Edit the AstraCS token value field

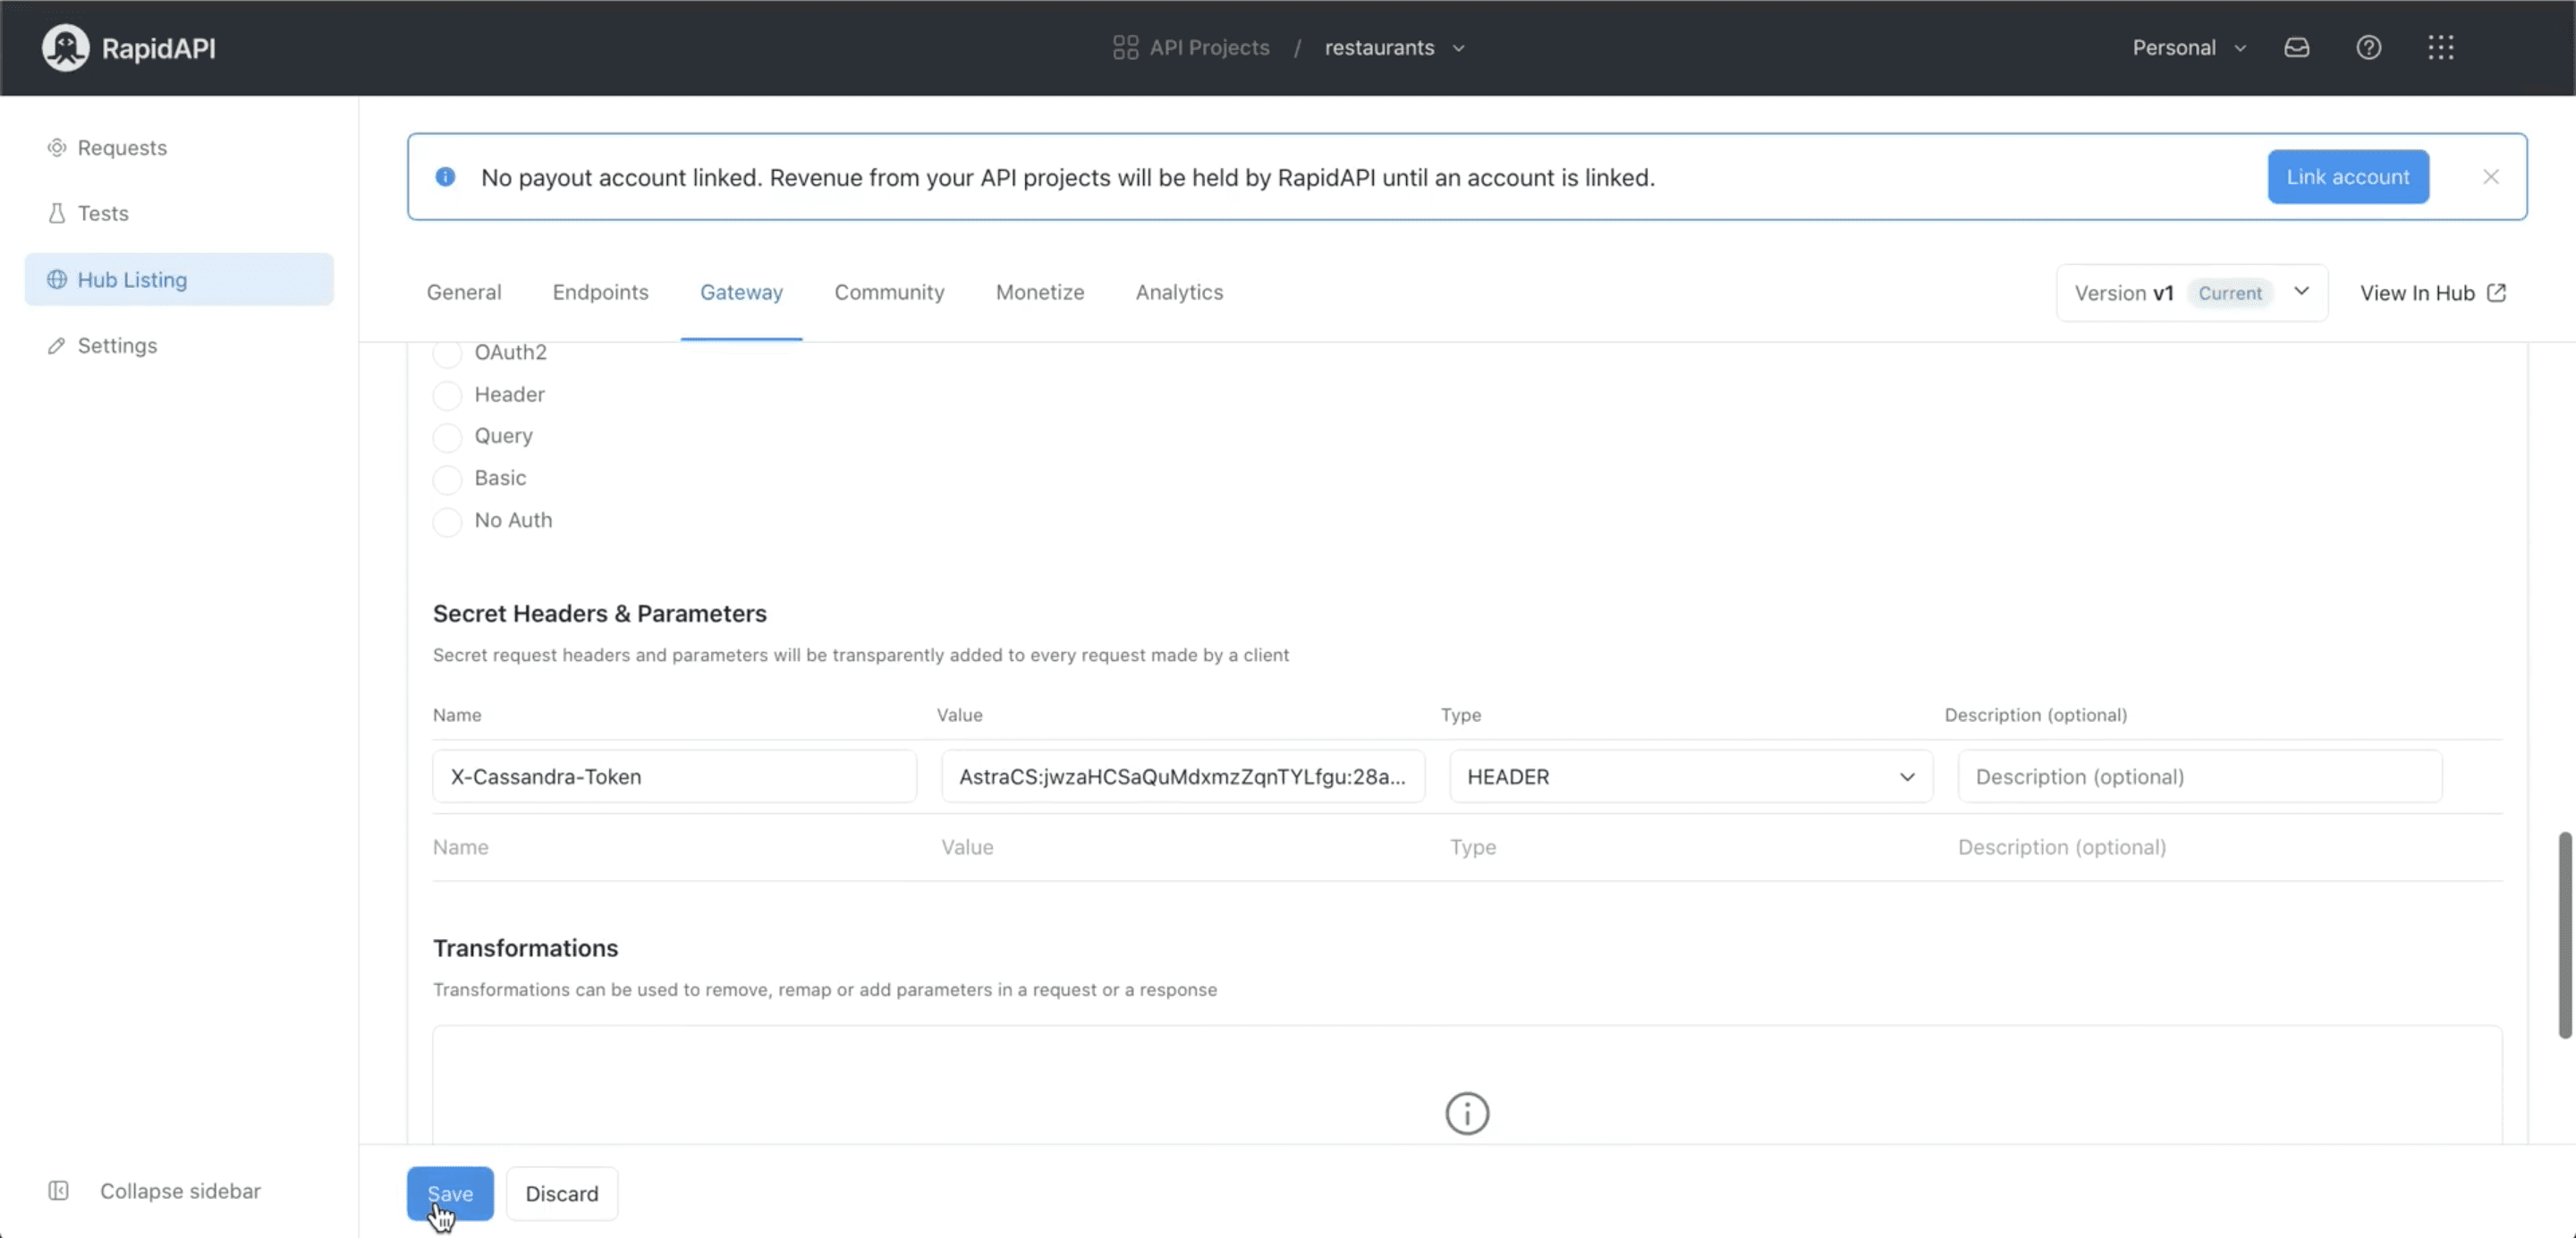tap(1183, 777)
